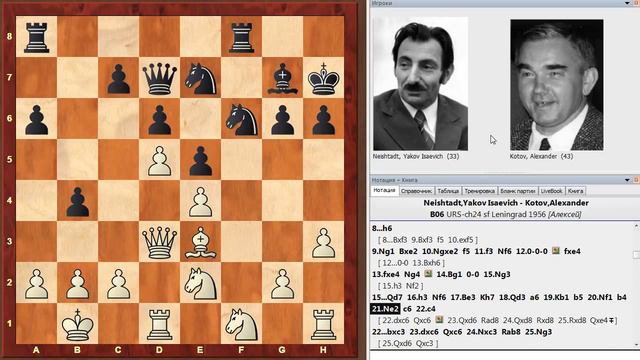Switch to the Бланк партии tab

(x=518, y=191)
